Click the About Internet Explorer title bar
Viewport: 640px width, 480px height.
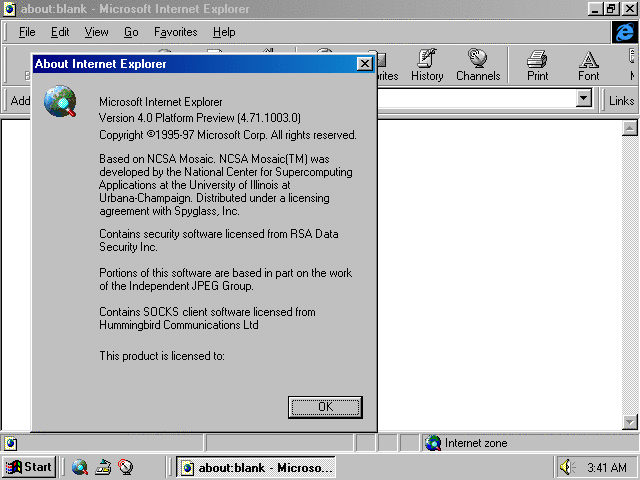coord(204,64)
